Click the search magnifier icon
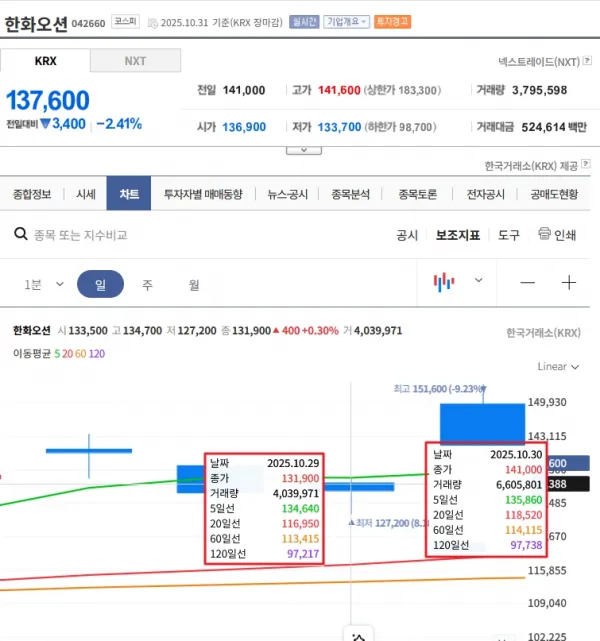600x641 pixels. [x=20, y=235]
